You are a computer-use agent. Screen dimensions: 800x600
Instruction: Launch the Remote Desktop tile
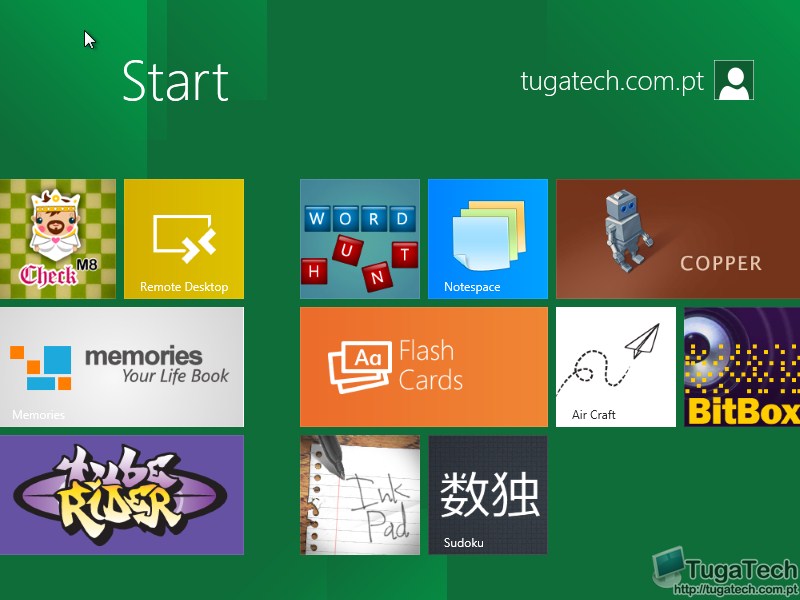(184, 239)
